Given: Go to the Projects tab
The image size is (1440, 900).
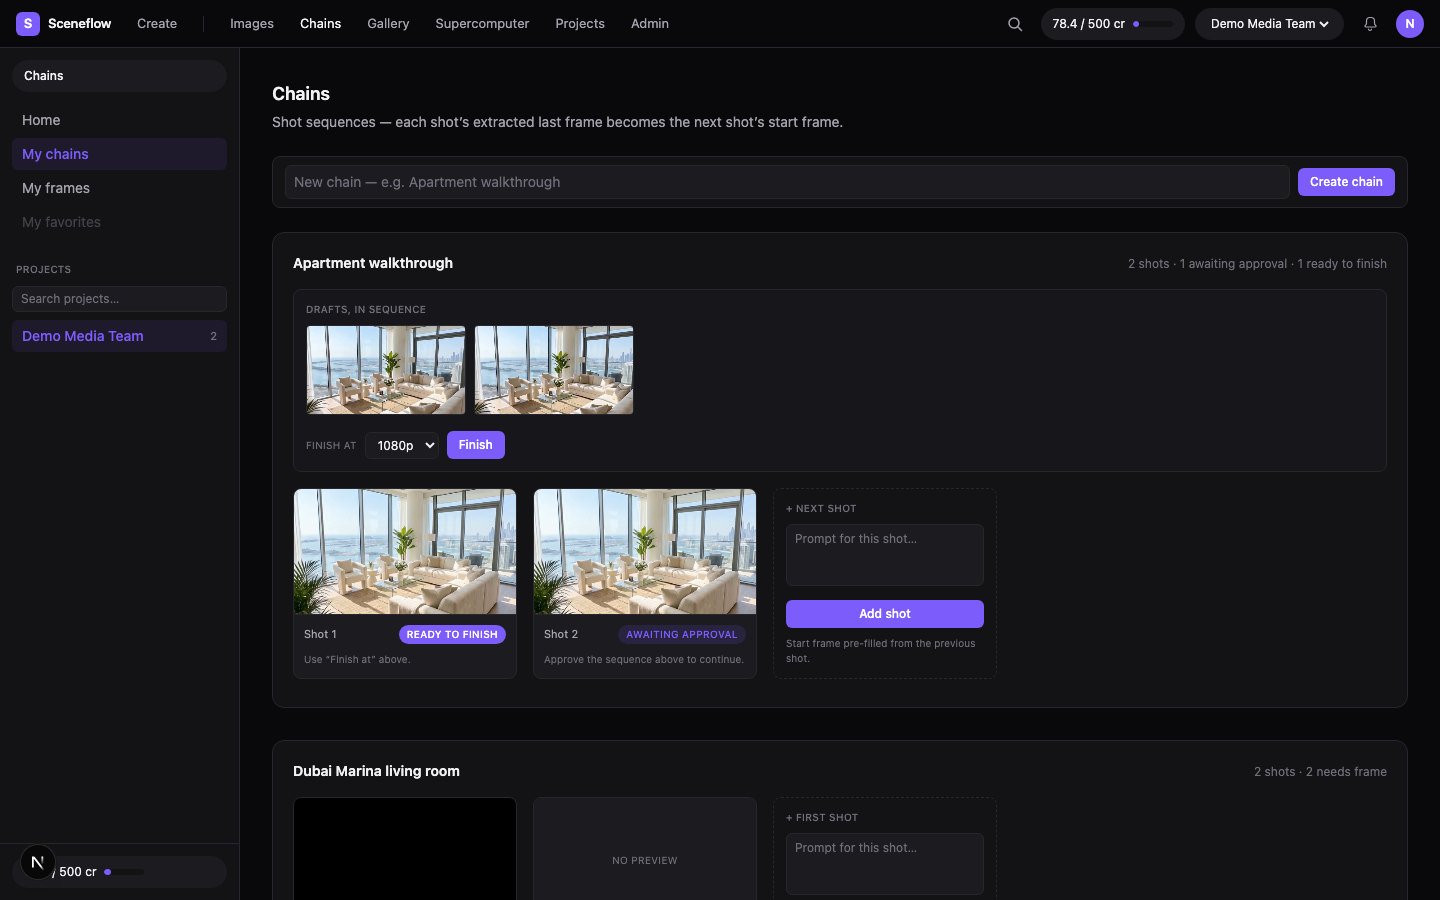Looking at the screenshot, I should tap(580, 23).
